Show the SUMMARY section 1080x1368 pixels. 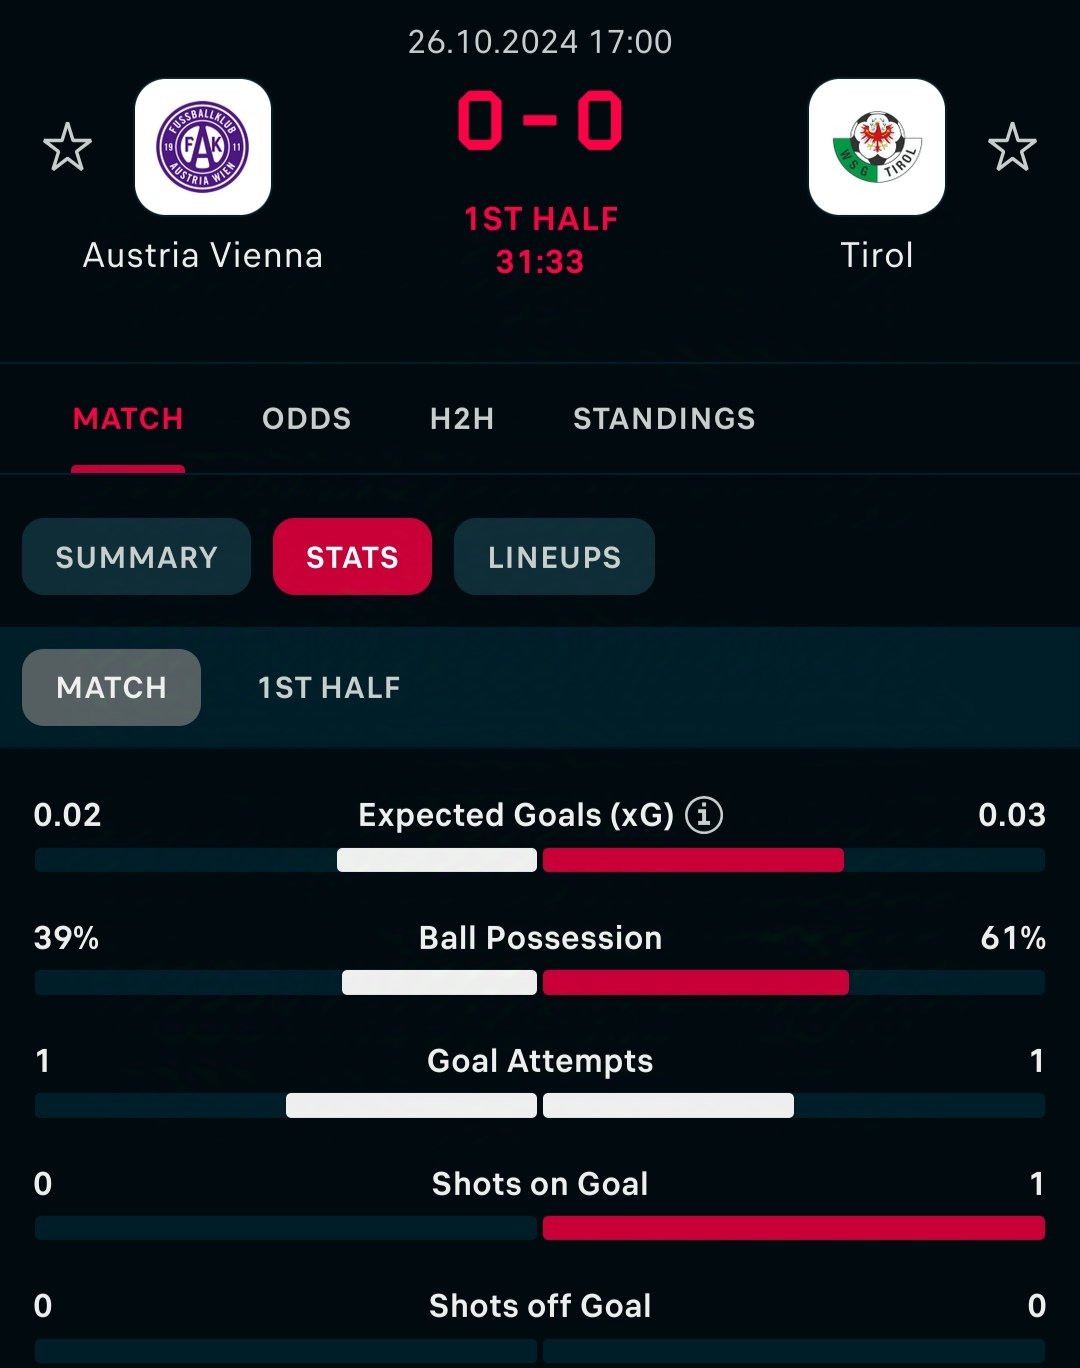(136, 557)
